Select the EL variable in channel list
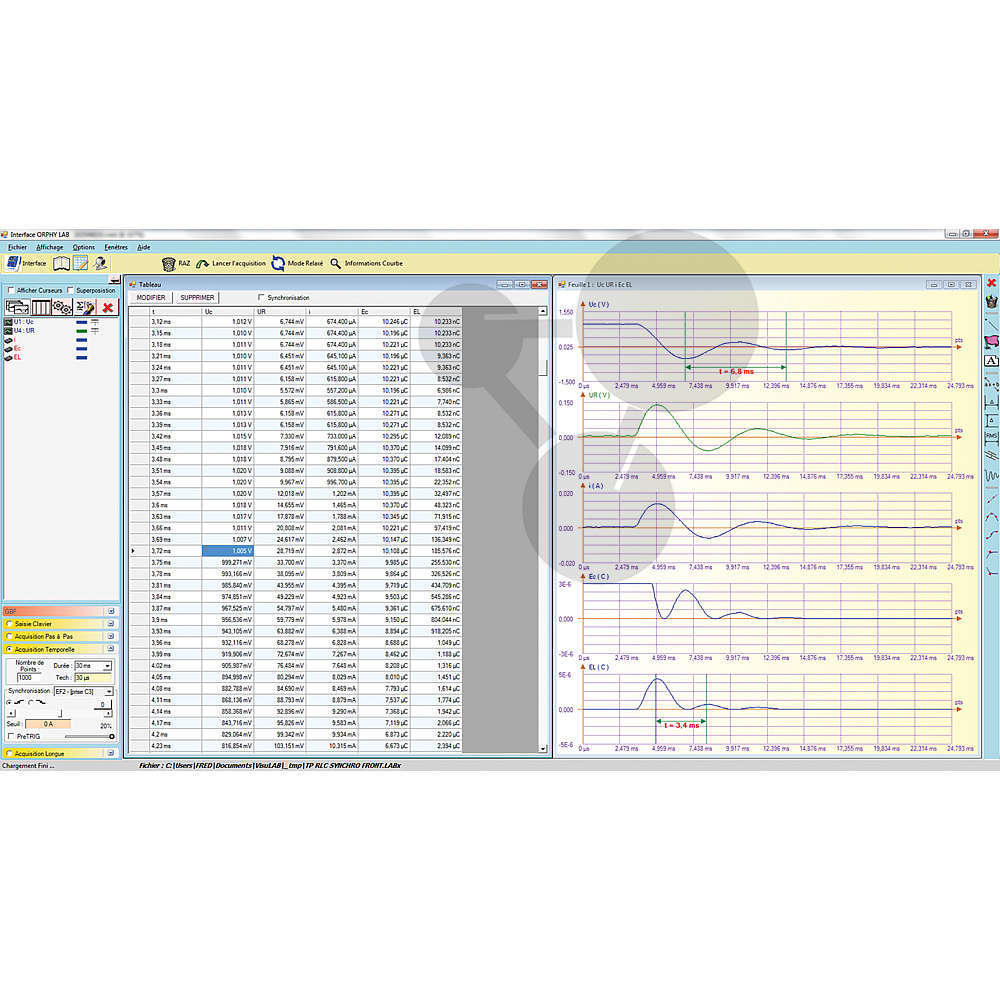 tap(13, 358)
